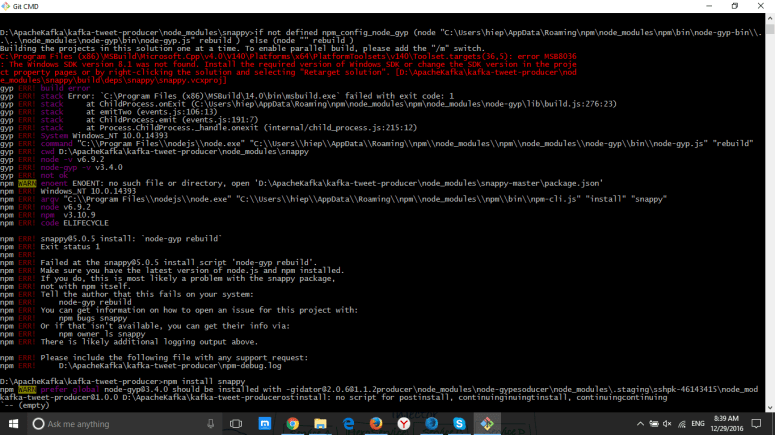This screenshot has width=775, height=435.
Task: Click the Git CMD taskbar icon
Action: point(487,424)
